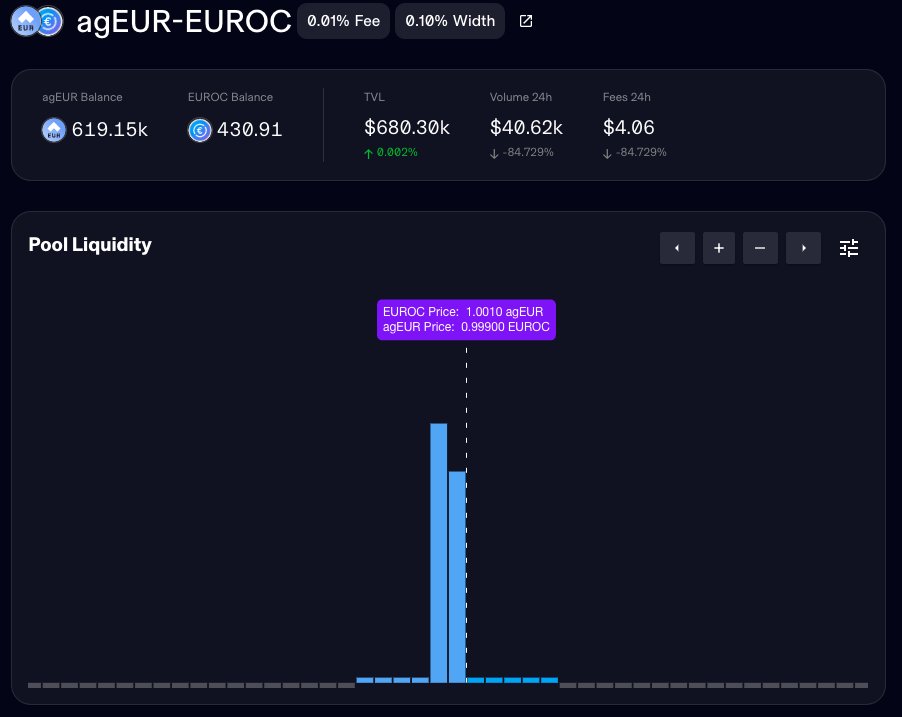
Task: Open pool via external link icon
Action: tap(526, 20)
